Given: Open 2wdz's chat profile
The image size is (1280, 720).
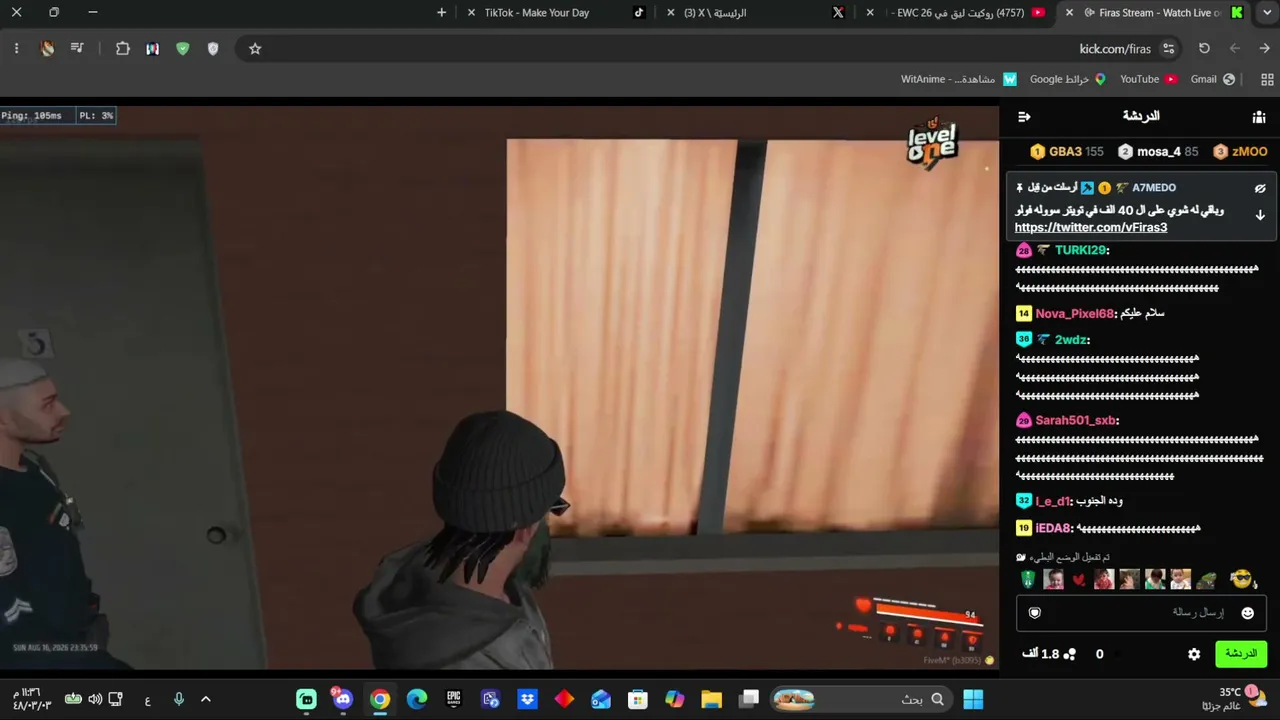Looking at the screenshot, I should tap(1070, 340).
